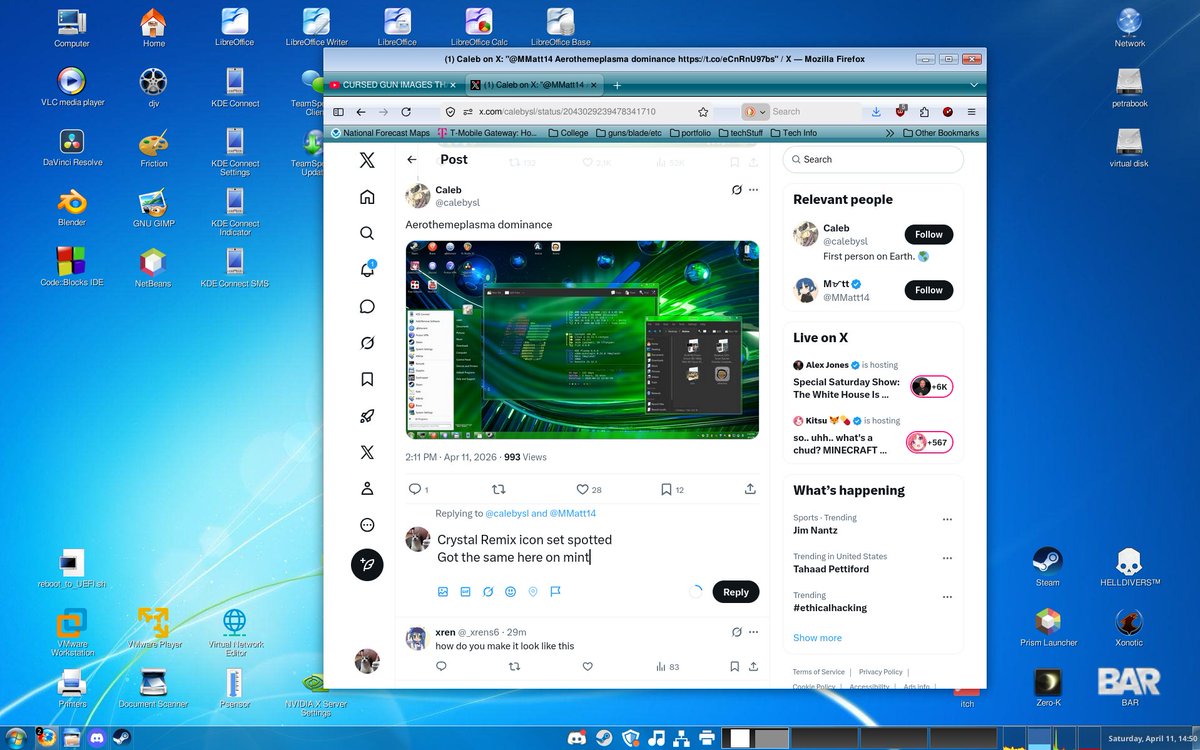1200x750 pixels.
Task: Submit the reply with Reply button
Action: point(736,592)
